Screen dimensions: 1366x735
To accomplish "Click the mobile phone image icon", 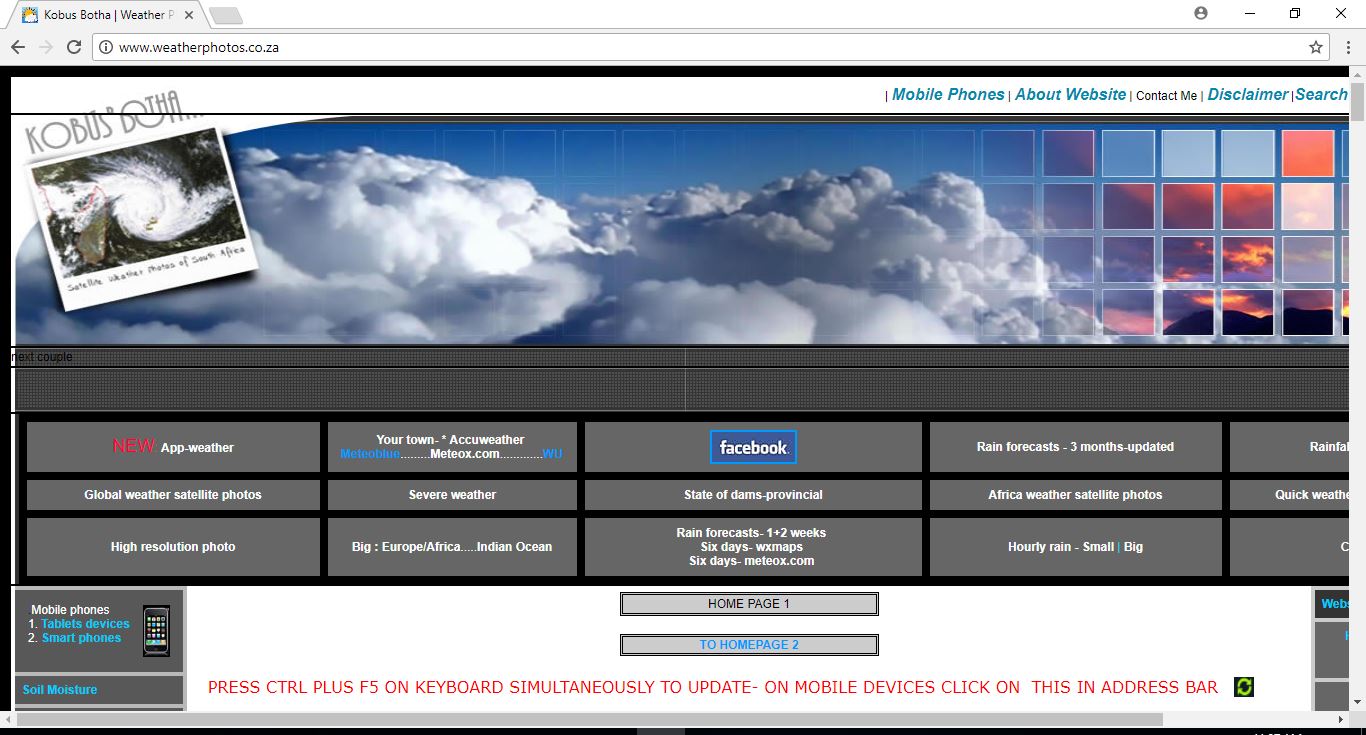I will point(156,630).
